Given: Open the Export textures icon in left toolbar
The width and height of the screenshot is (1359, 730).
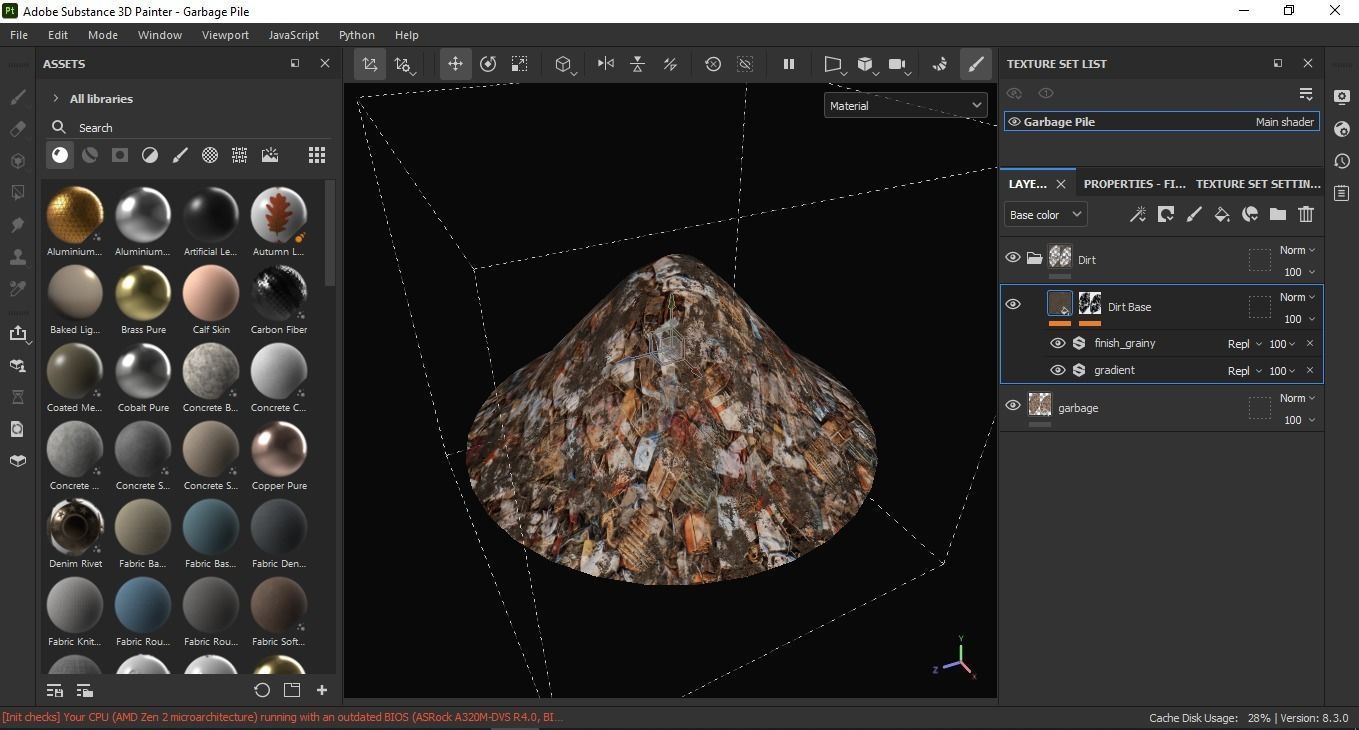Looking at the screenshot, I should (x=17, y=333).
